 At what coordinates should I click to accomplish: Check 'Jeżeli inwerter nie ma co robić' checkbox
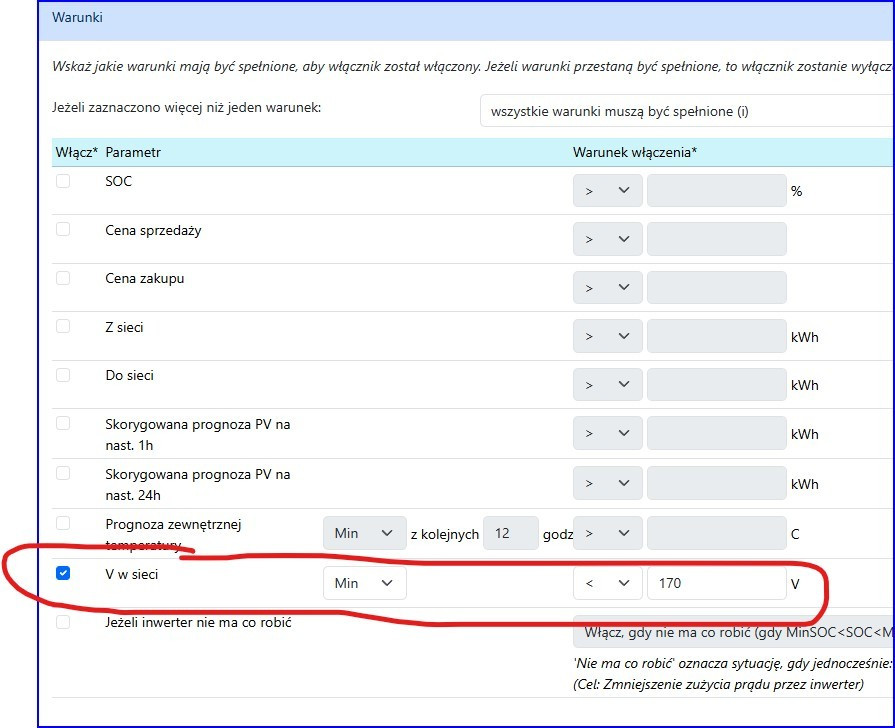[x=63, y=622]
